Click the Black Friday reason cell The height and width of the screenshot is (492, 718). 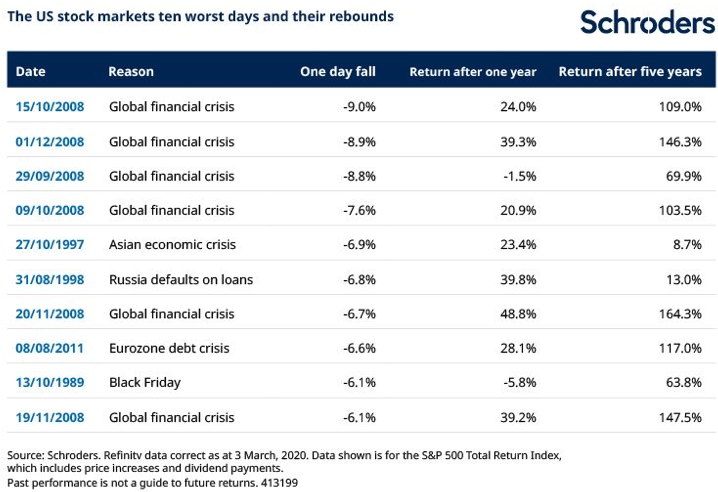[145, 383]
